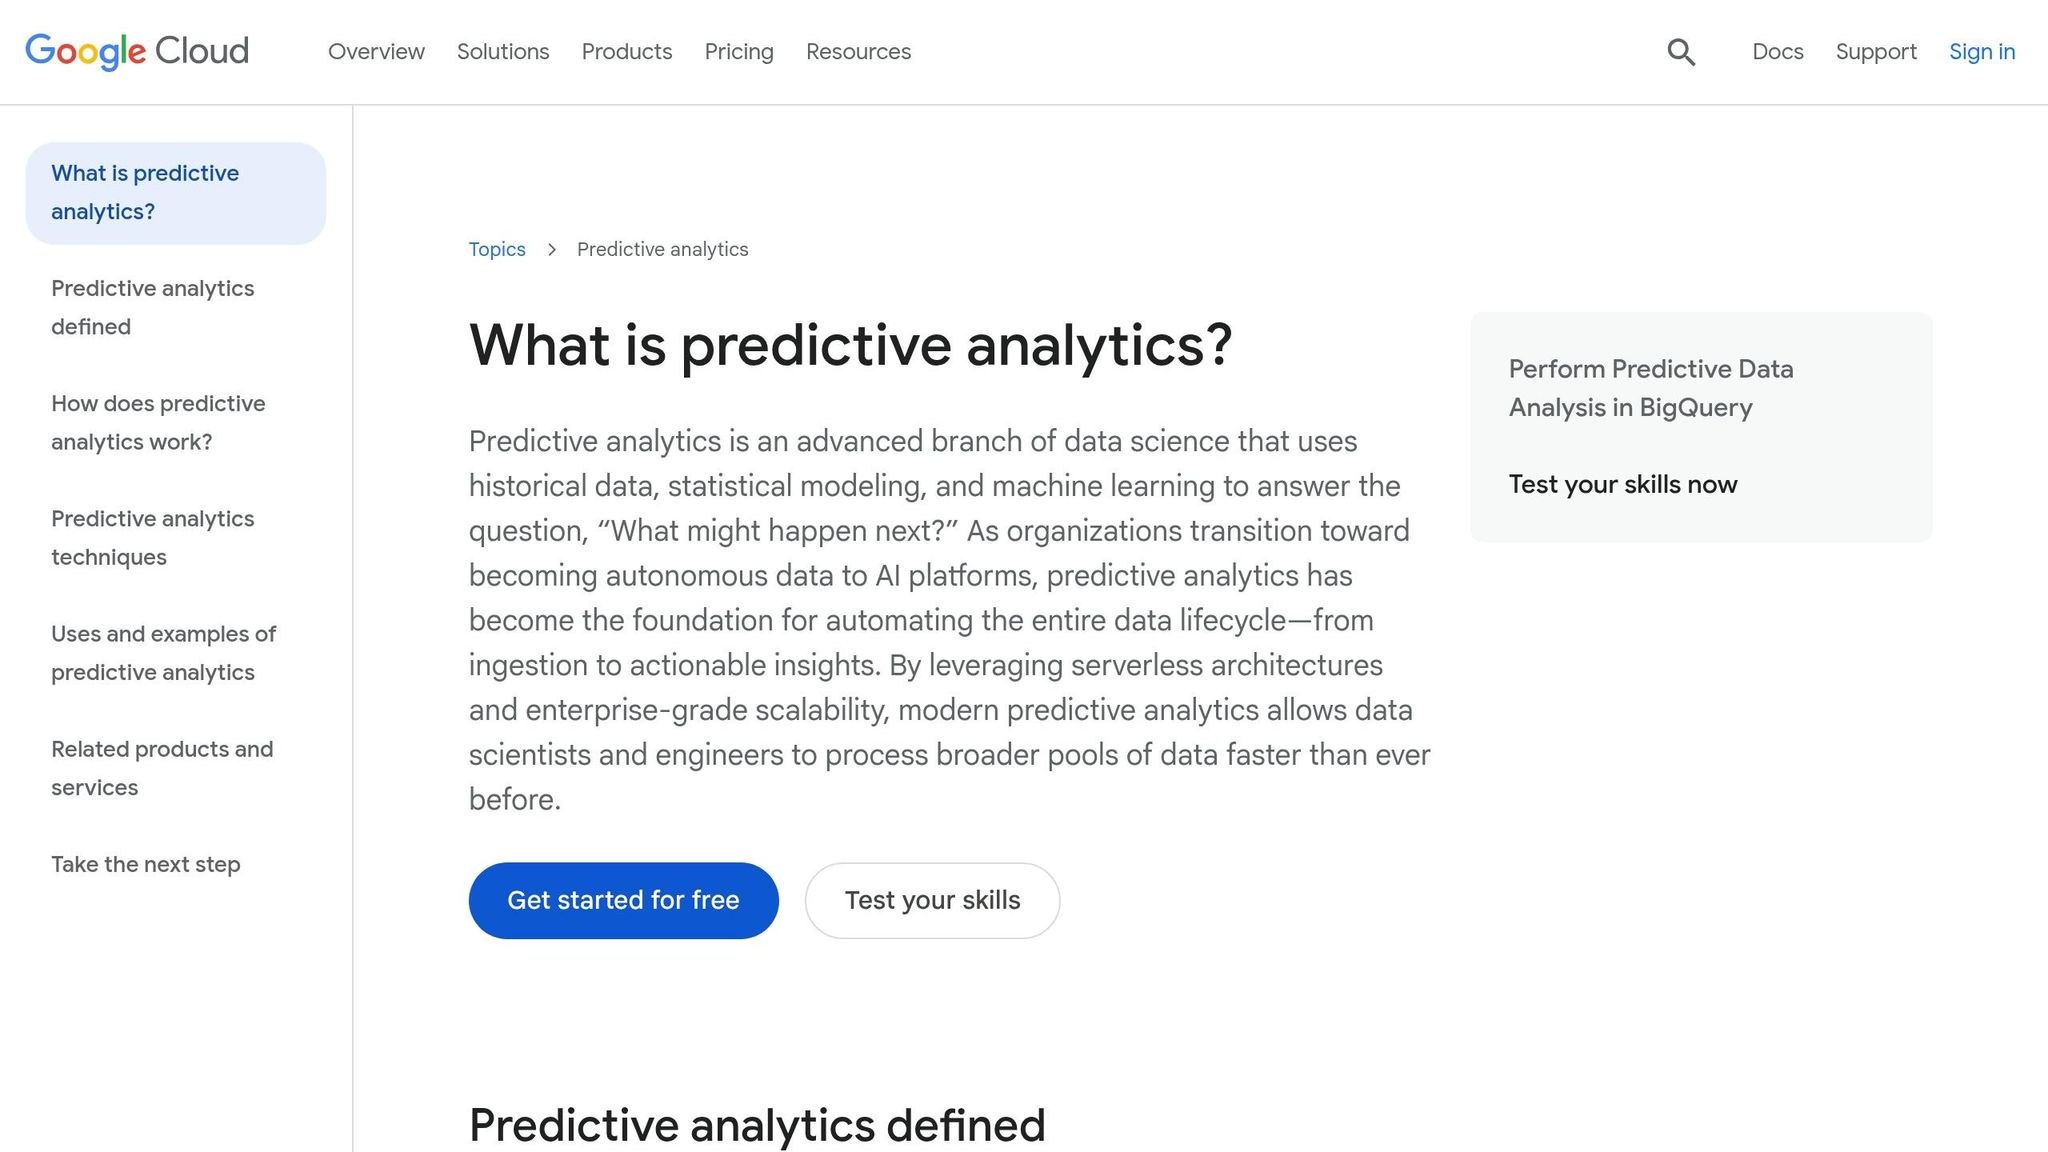Go to the Support page

tap(1876, 51)
